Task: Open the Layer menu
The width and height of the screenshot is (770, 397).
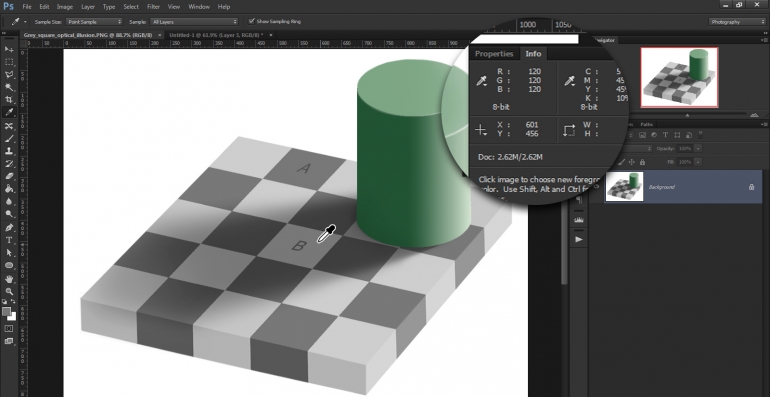Action: [x=88, y=7]
